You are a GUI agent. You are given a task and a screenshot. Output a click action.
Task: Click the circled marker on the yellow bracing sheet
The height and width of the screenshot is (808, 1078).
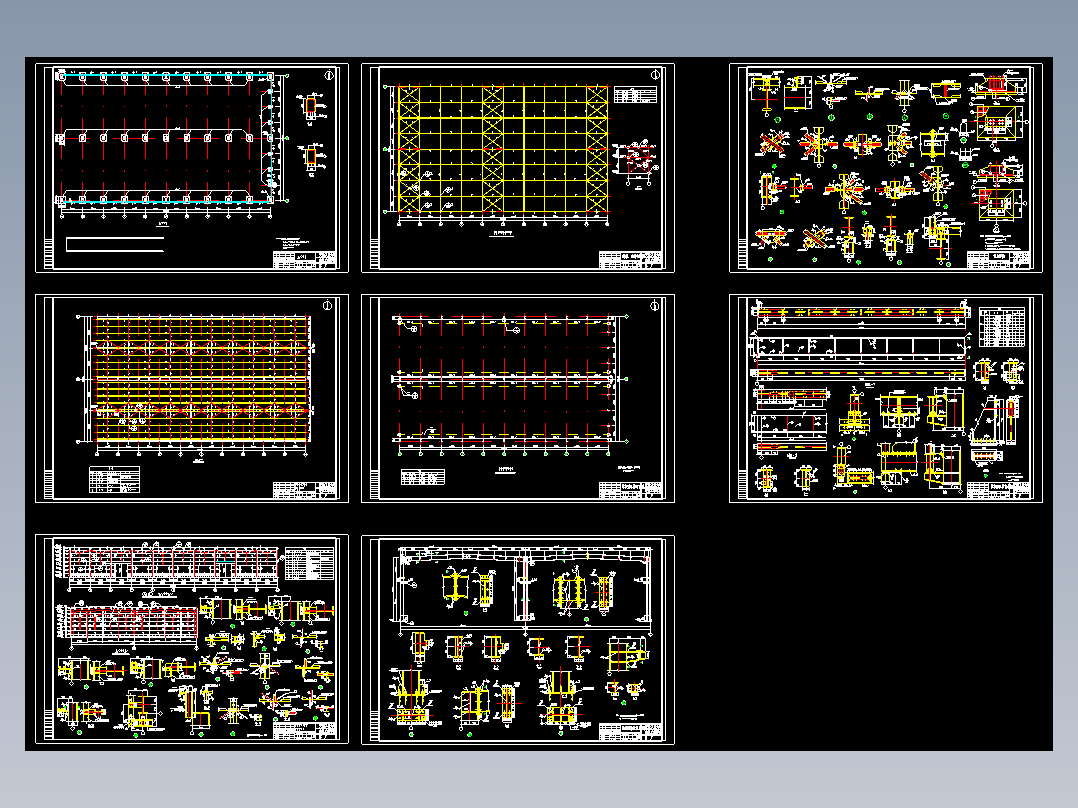[x=654, y=75]
